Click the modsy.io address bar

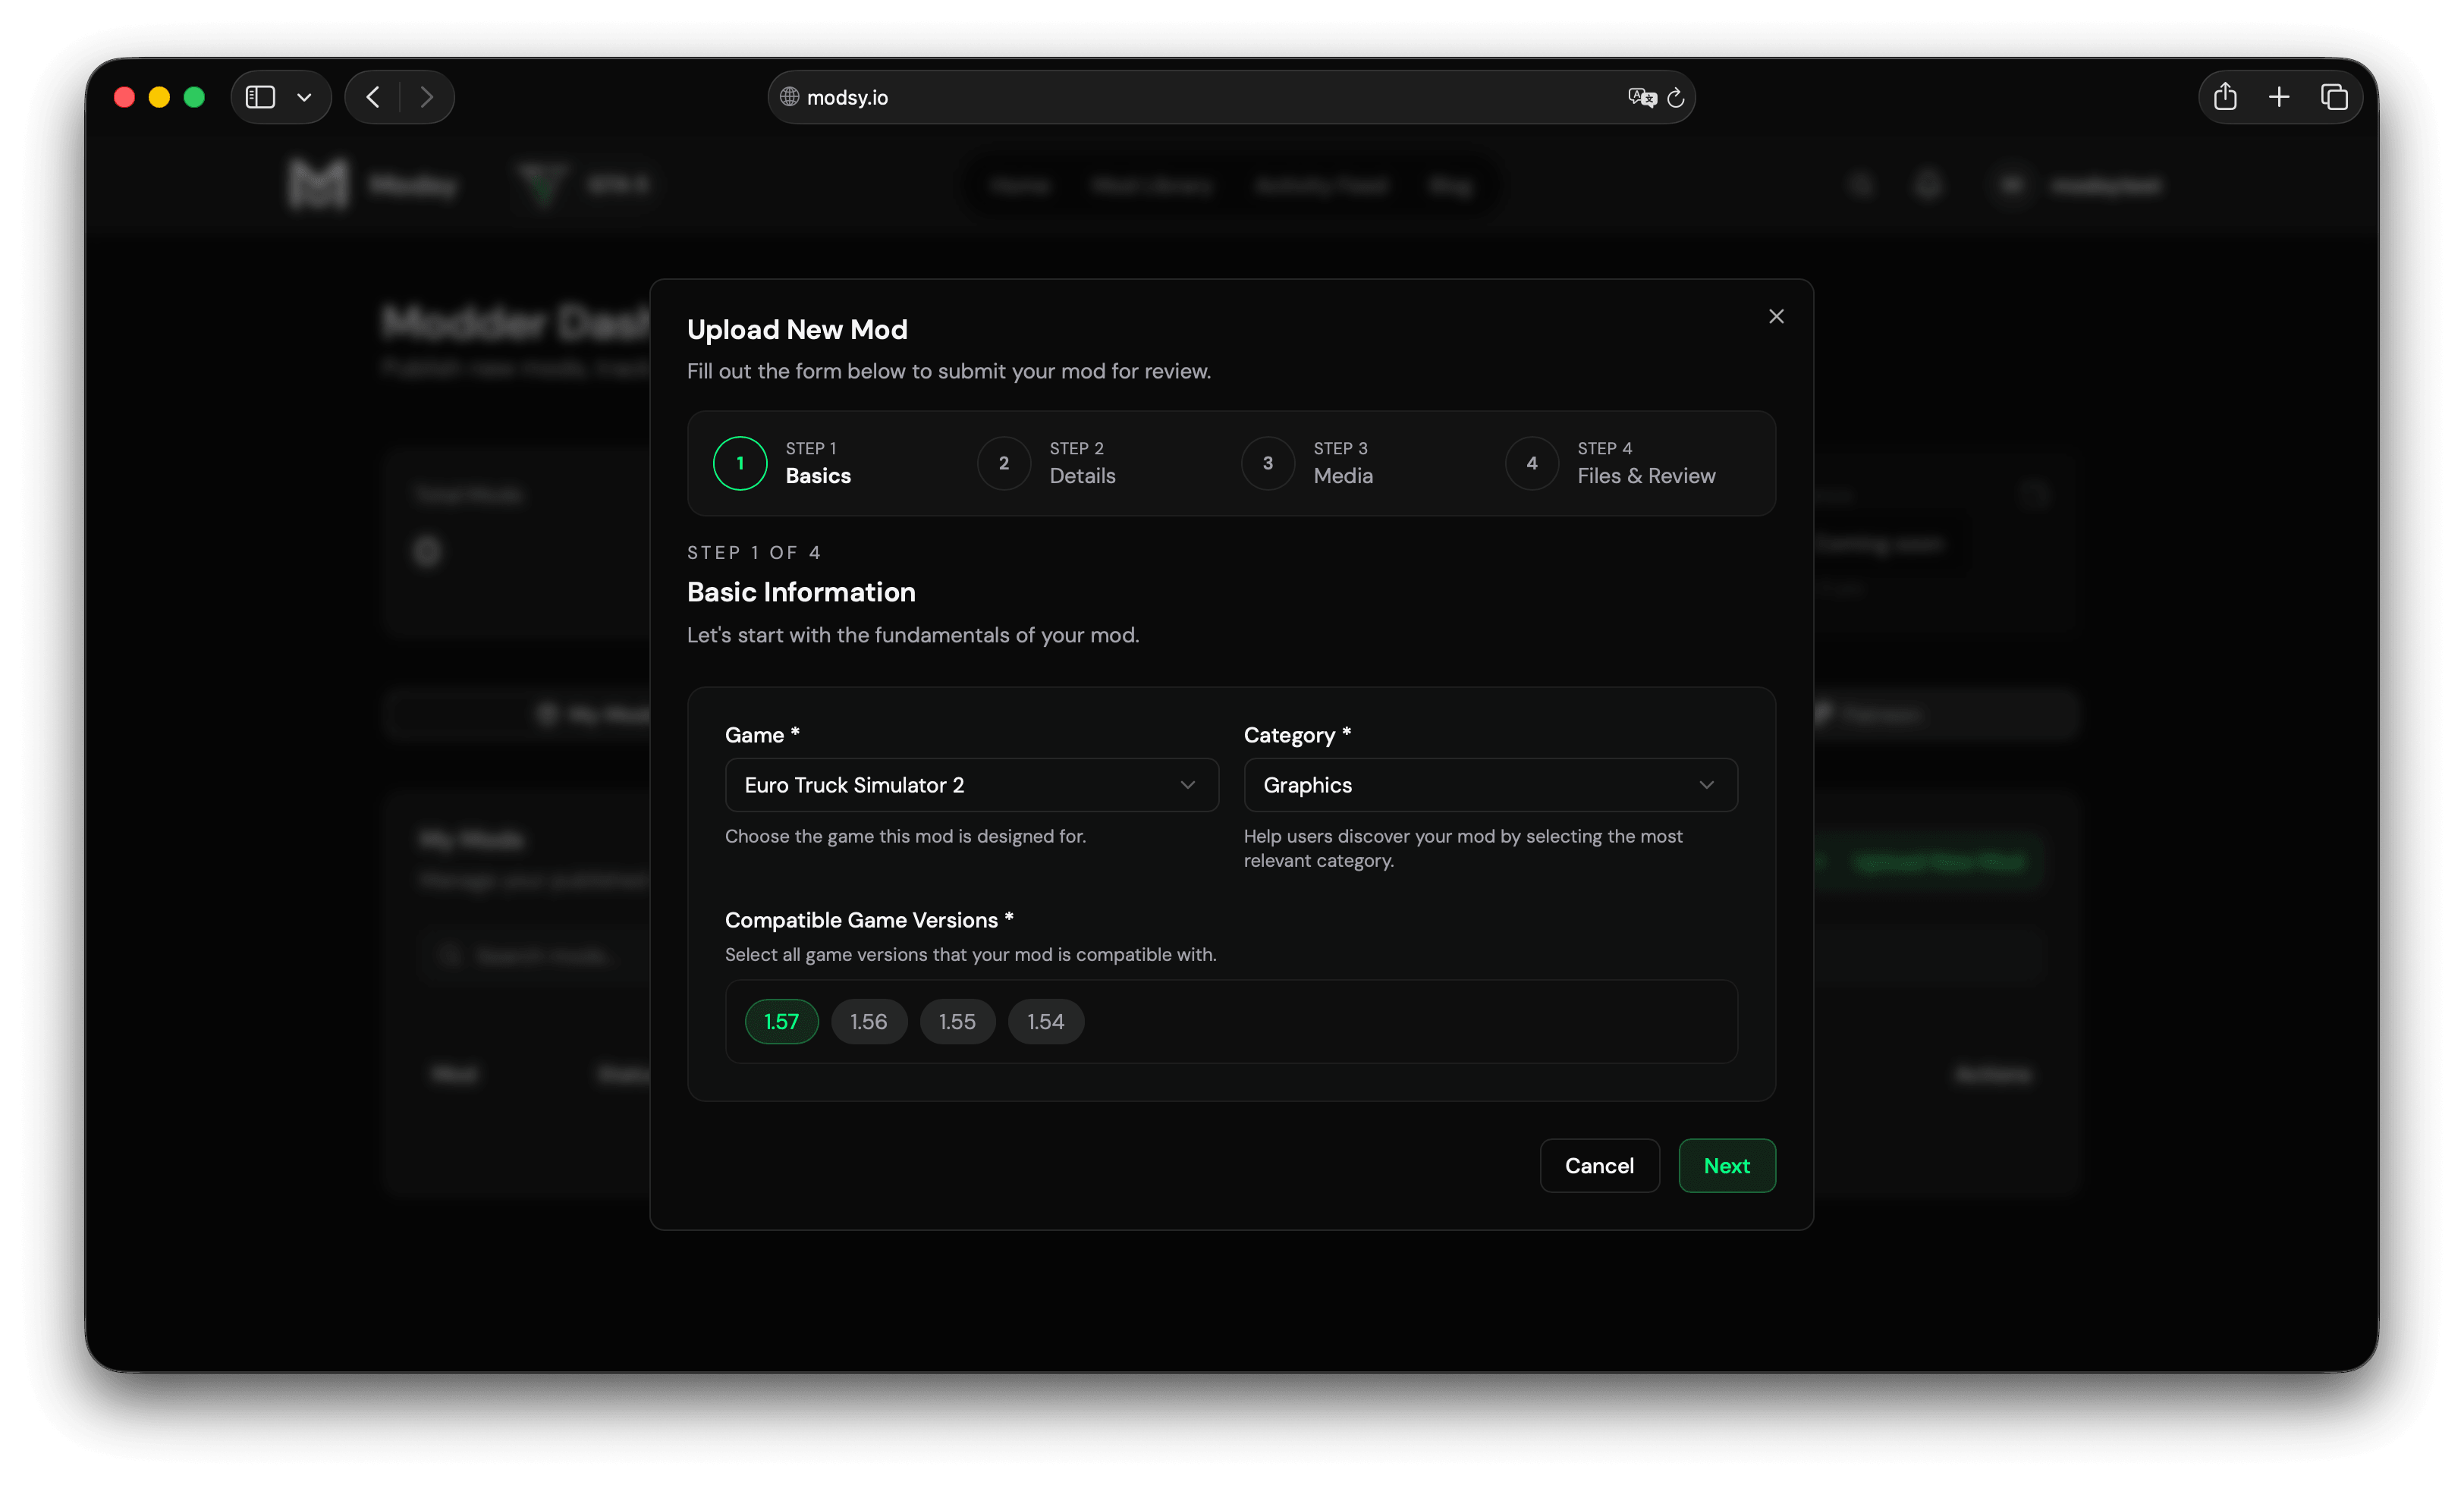coord(1200,97)
